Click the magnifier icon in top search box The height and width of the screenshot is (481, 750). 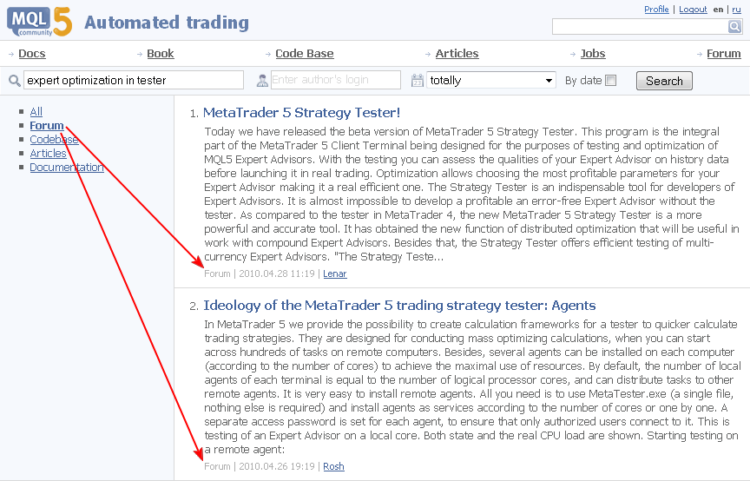(x=734, y=27)
